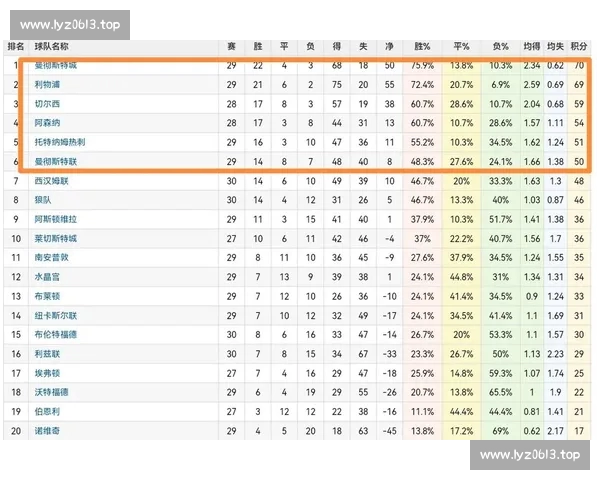Viewport: 600px width, 480px height.
Task: Select the 曼彻斯特联 team link
Action: point(55,161)
